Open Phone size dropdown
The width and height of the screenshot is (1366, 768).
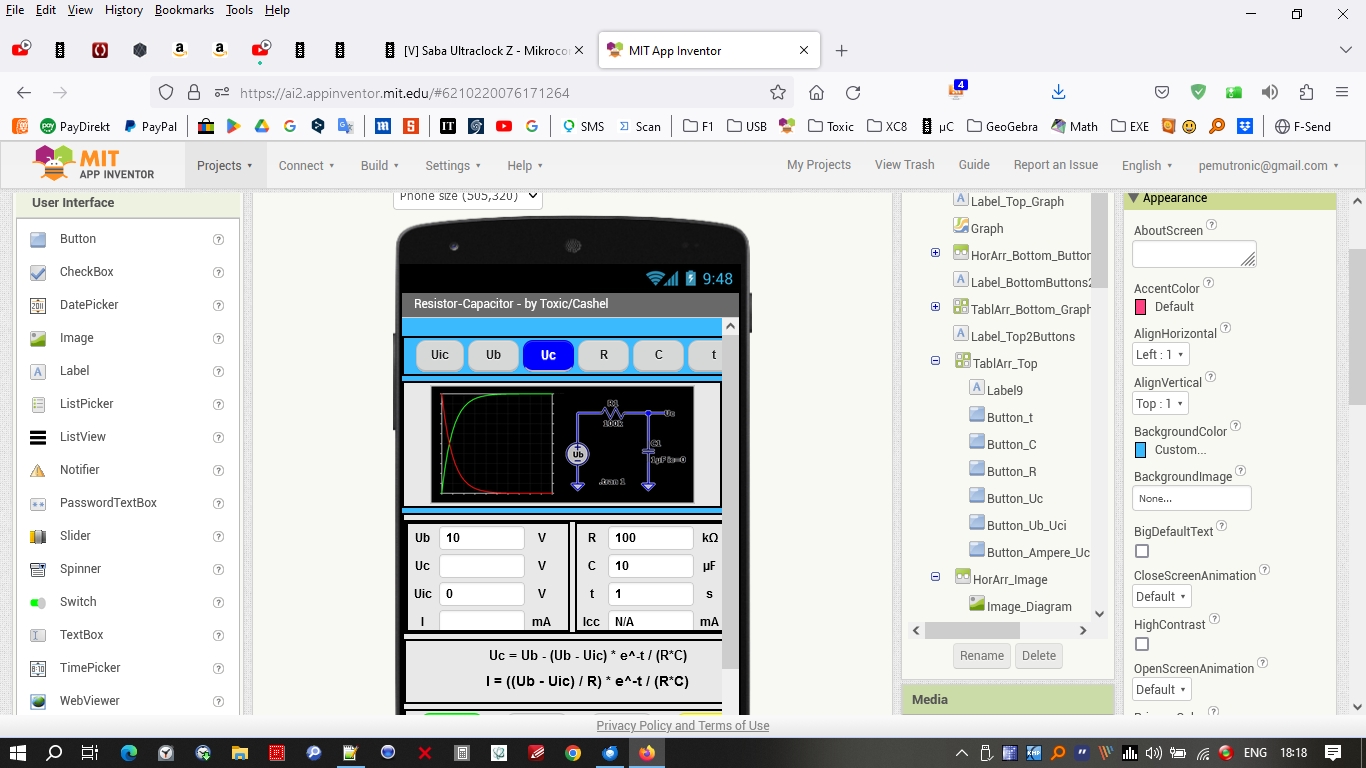(468, 198)
